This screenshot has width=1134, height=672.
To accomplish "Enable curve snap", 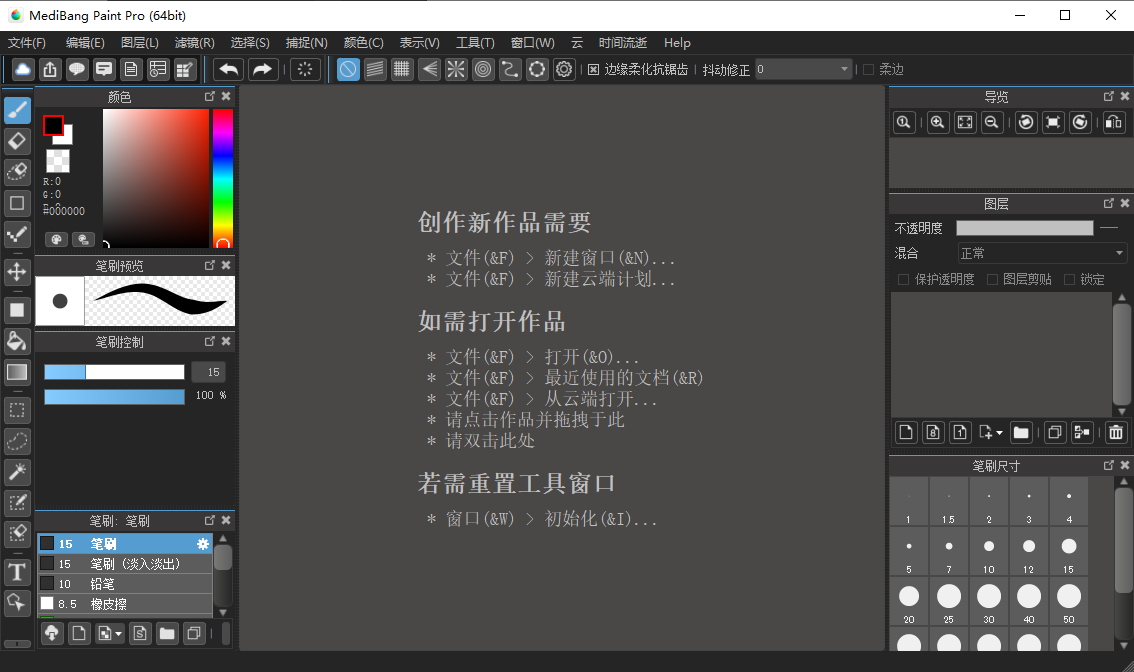I will [510, 69].
